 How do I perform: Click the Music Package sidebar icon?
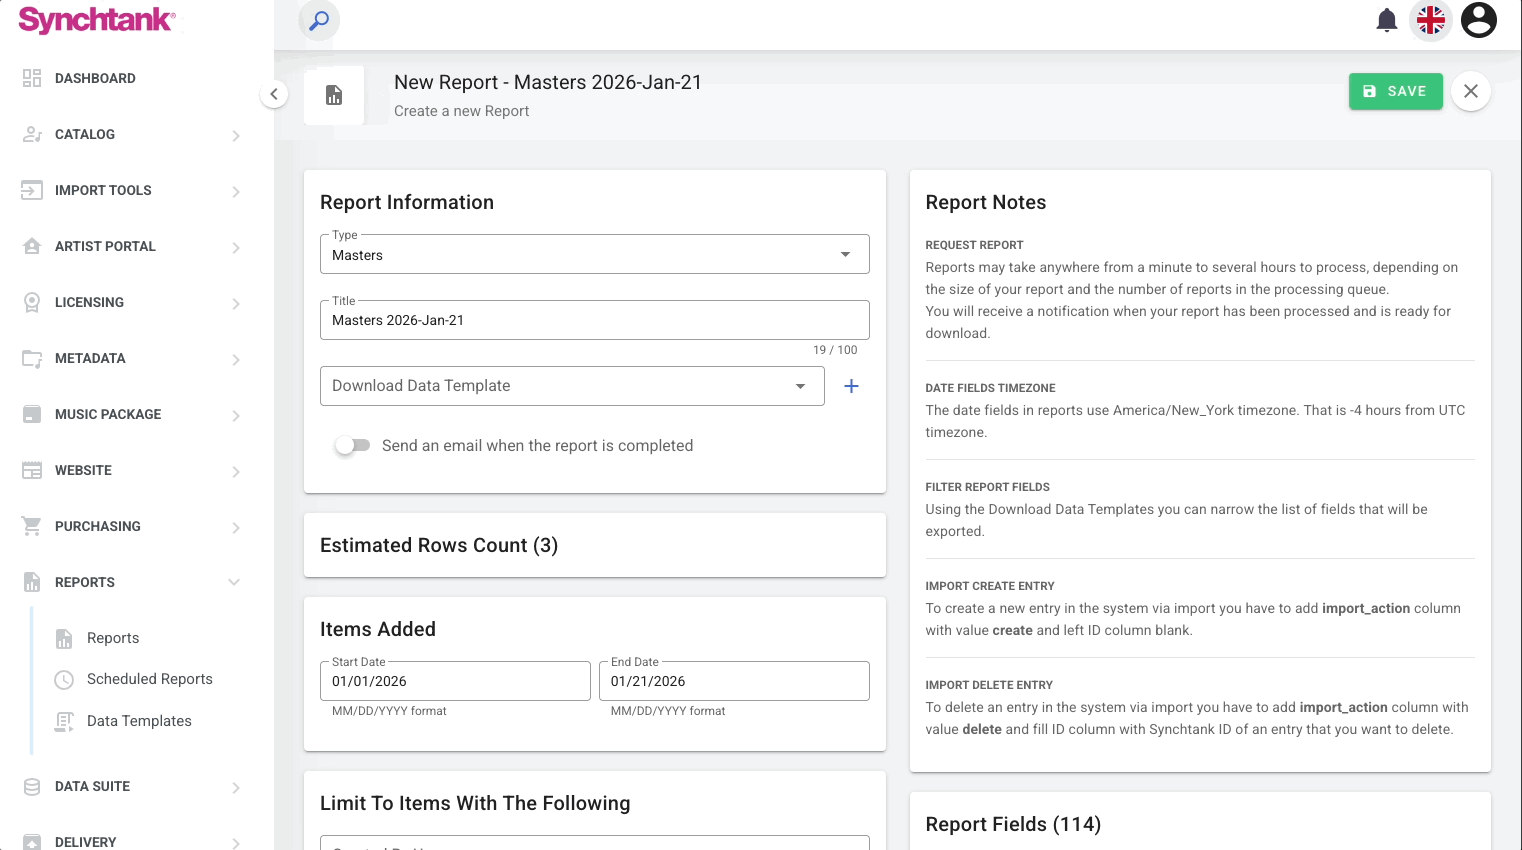(x=32, y=414)
